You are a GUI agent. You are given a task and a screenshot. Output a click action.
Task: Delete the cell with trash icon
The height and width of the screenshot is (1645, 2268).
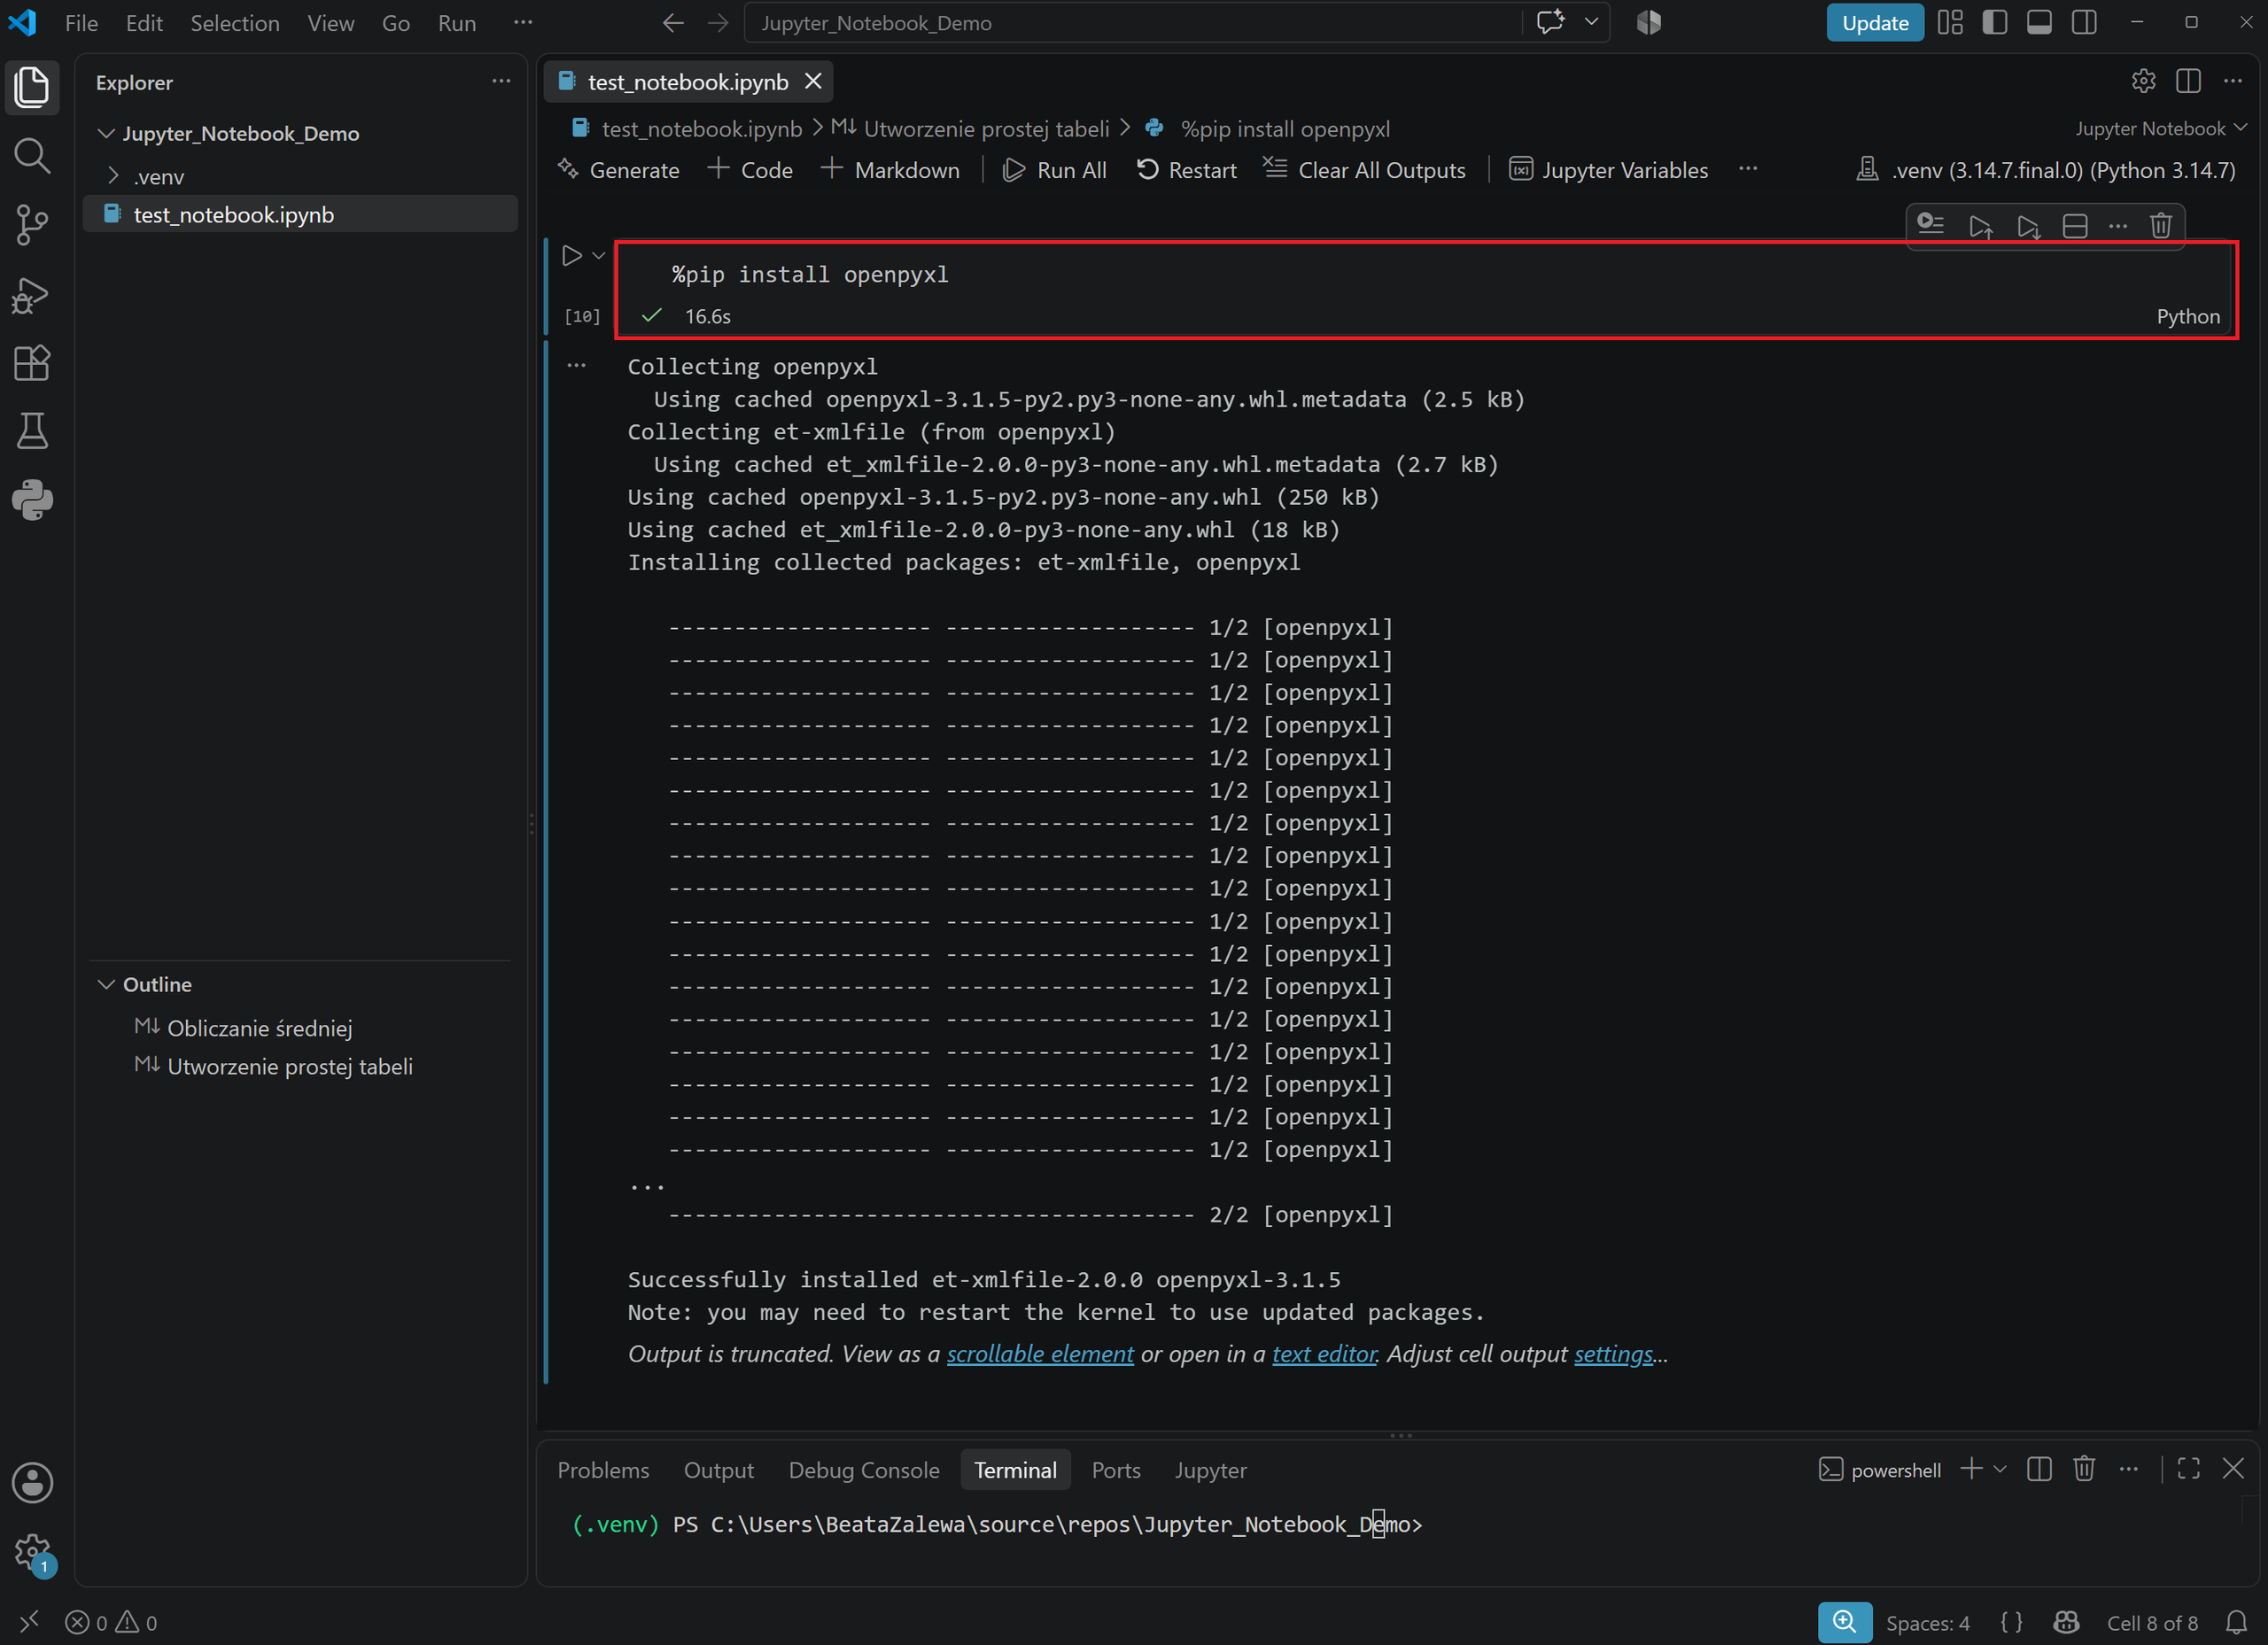tap(2161, 226)
